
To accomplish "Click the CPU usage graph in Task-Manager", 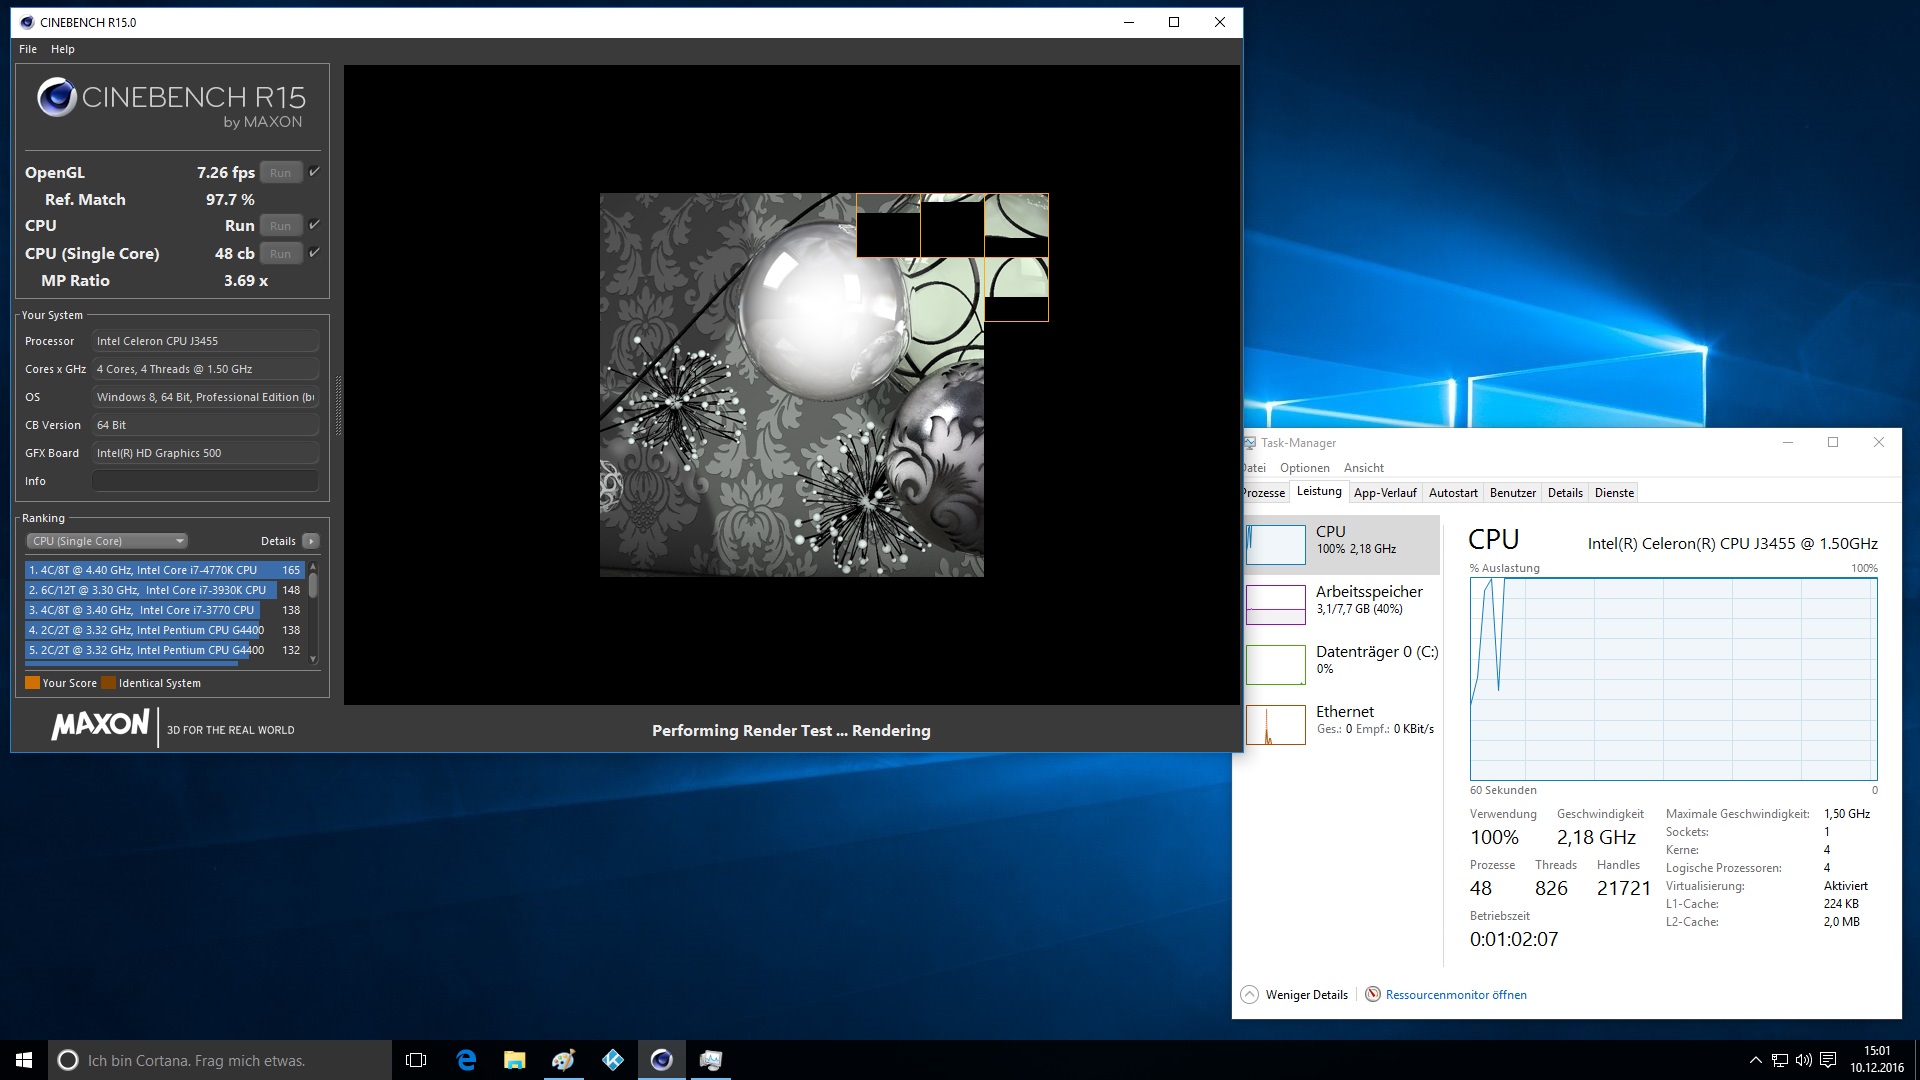I will [x=1674, y=679].
